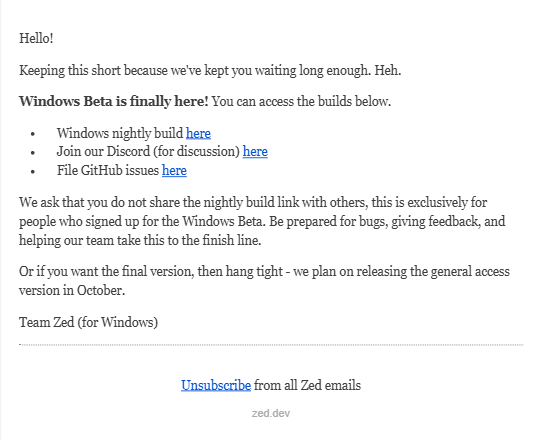Image resolution: width=539 pixels, height=440 pixels.
Task: Click the 'Join our Discord (for discussion)' text
Action: (x=148, y=152)
